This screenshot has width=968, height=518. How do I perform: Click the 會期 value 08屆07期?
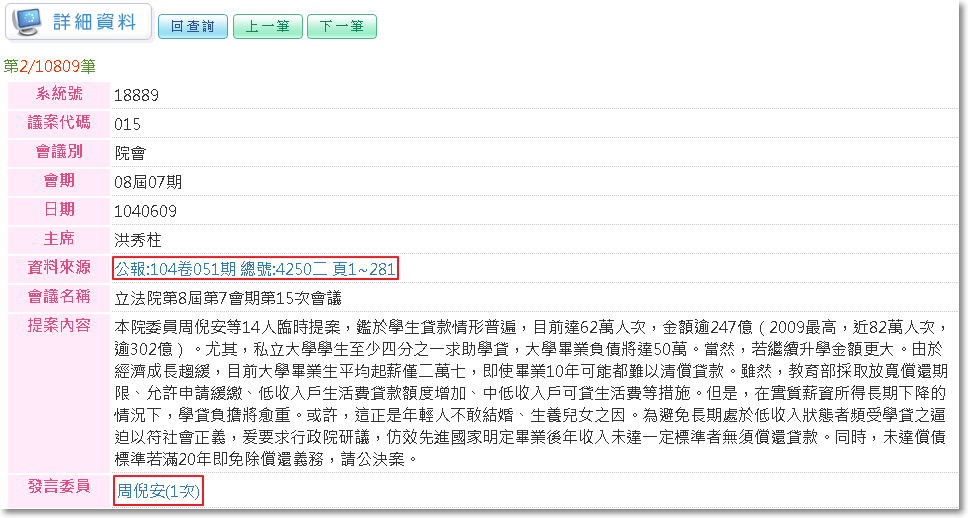click(148, 182)
